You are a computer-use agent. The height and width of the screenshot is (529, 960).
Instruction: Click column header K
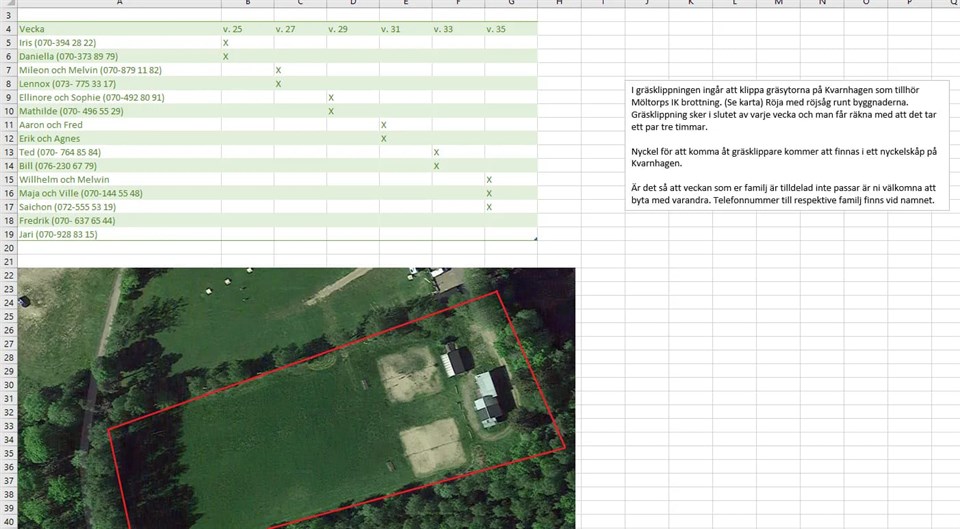pos(690,3)
